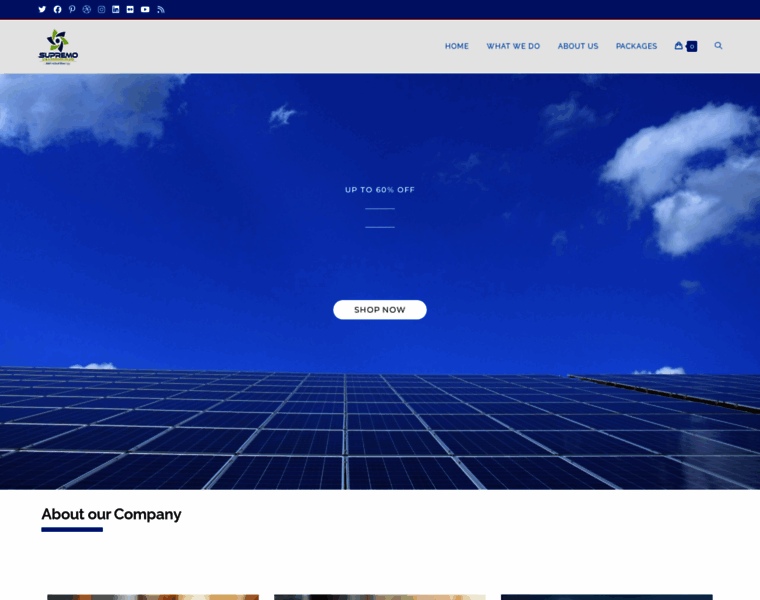
Task: Click the Dribbble icon
Action: [x=87, y=9]
